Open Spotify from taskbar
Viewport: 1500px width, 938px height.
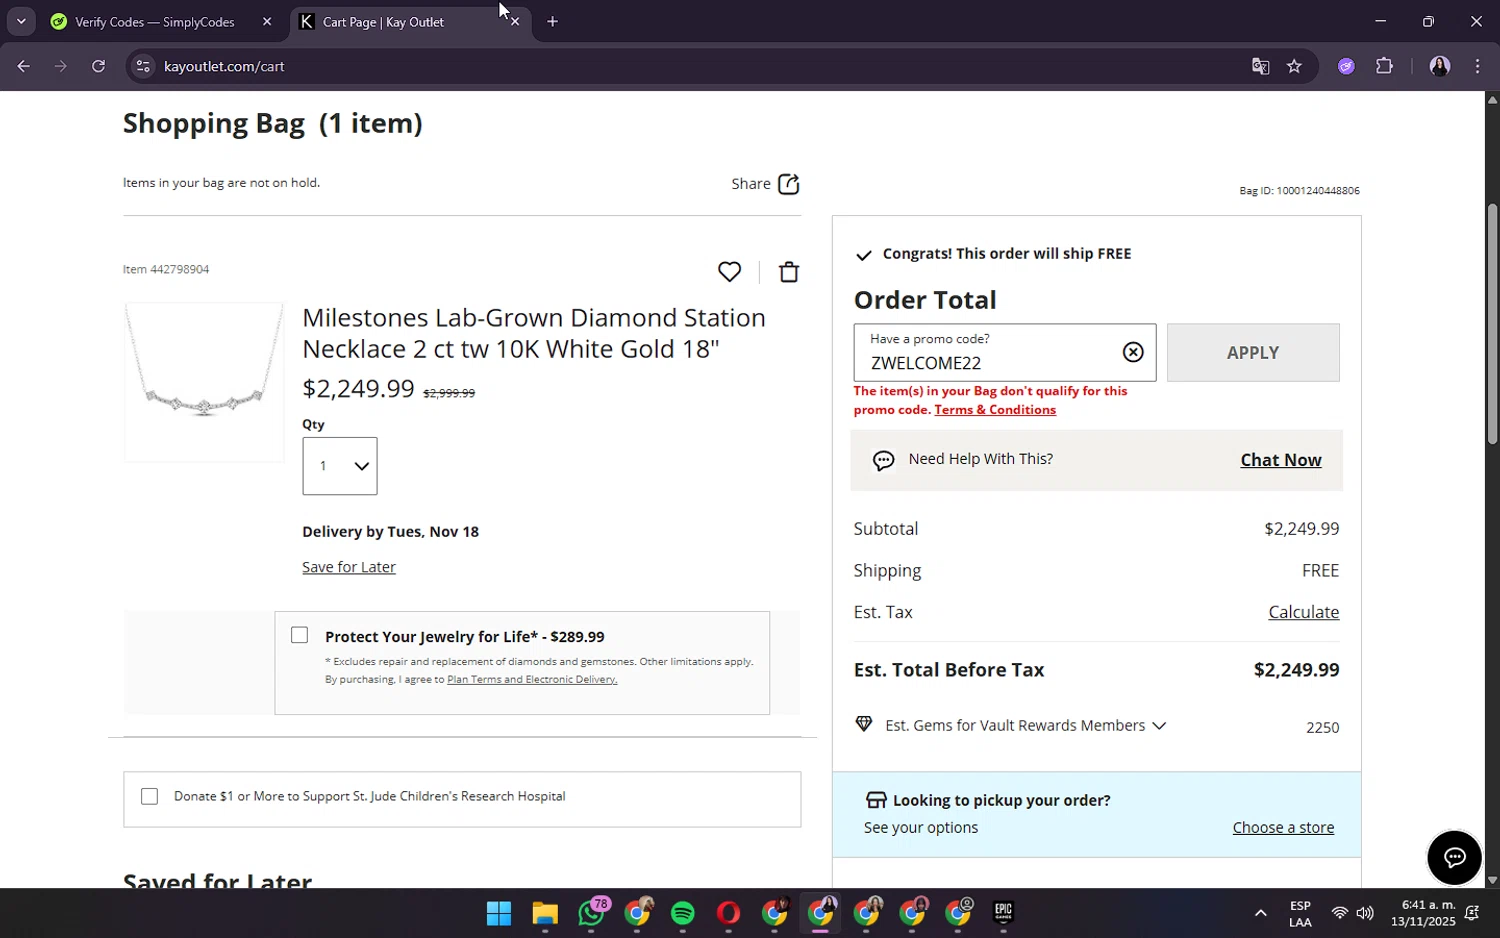pyautogui.click(x=682, y=913)
